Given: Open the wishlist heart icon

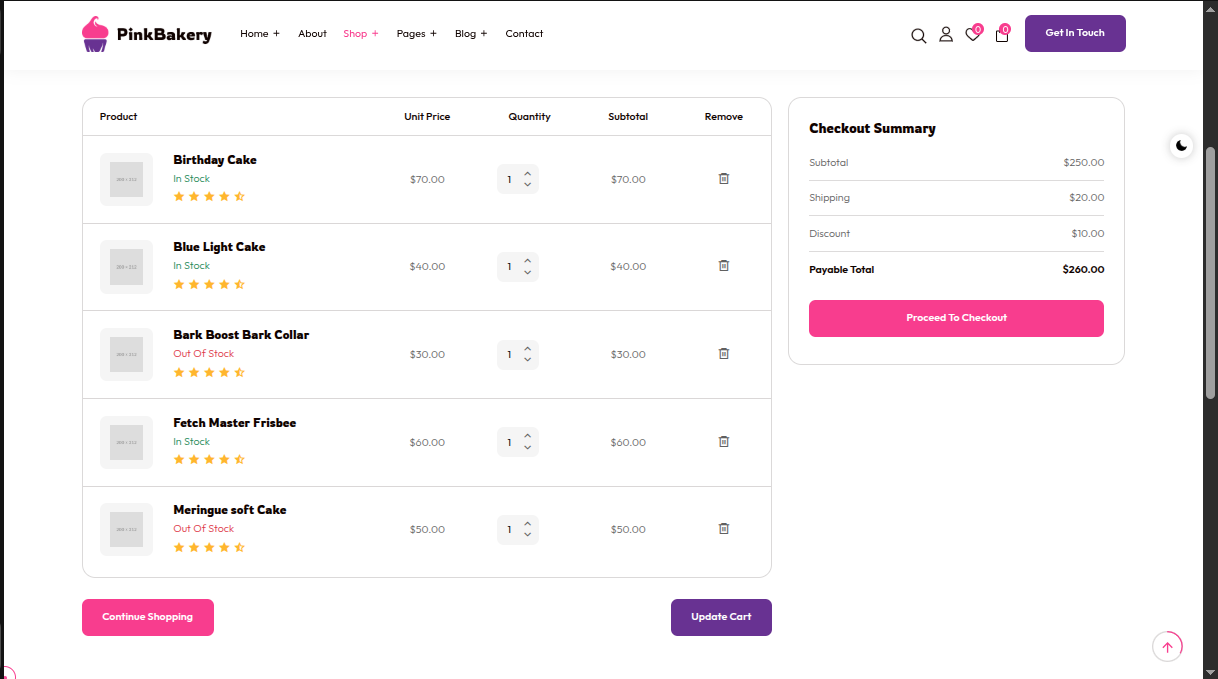Looking at the screenshot, I should (972, 35).
